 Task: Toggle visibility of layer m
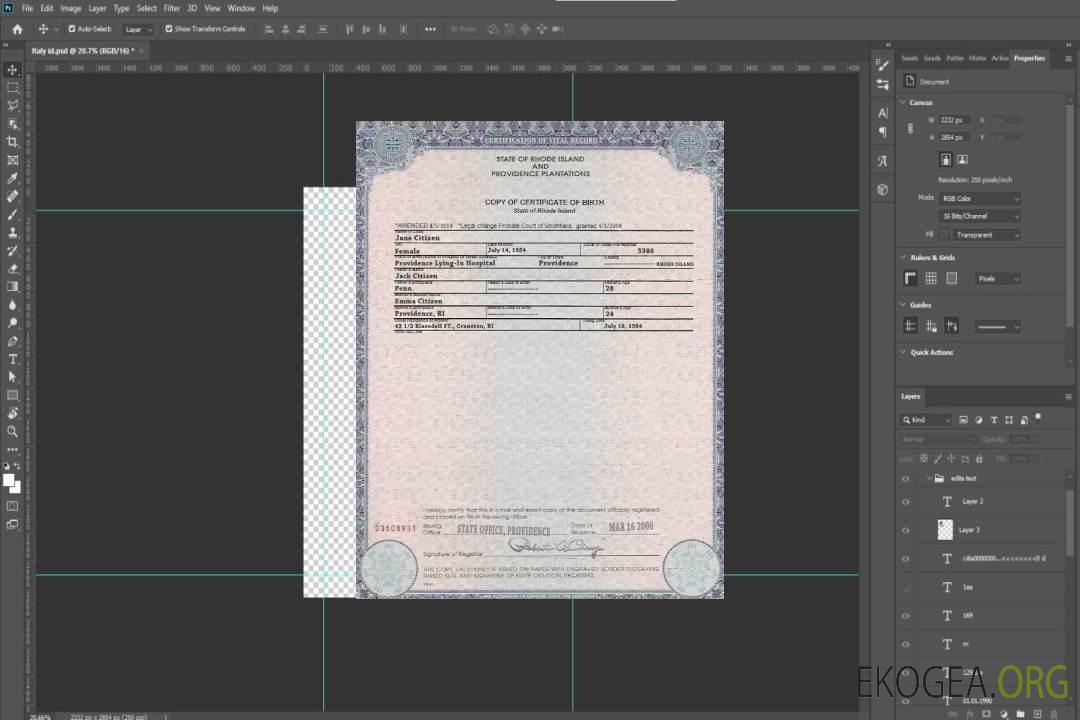[906, 645]
